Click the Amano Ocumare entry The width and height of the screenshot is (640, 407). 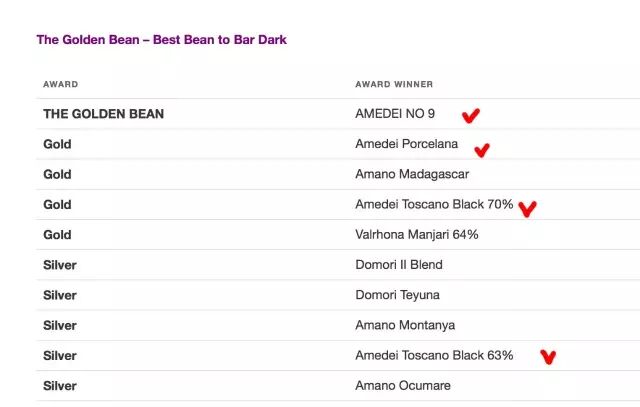point(403,386)
